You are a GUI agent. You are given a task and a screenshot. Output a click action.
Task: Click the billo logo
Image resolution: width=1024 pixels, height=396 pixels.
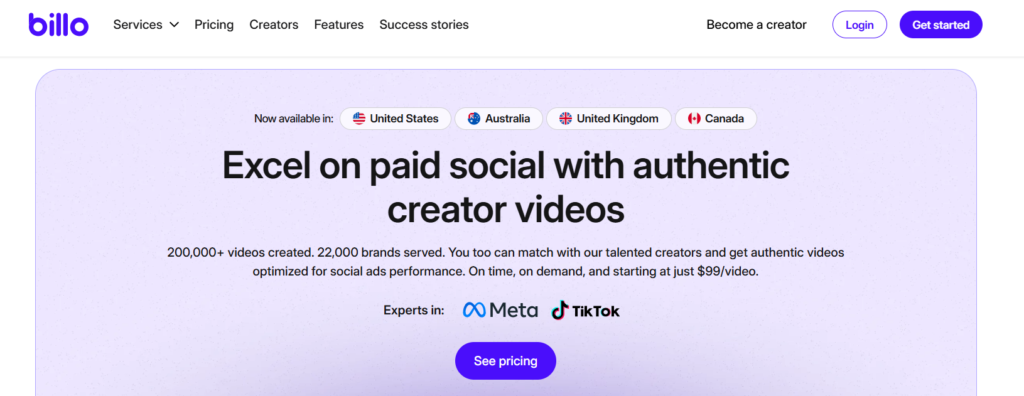coord(58,24)
